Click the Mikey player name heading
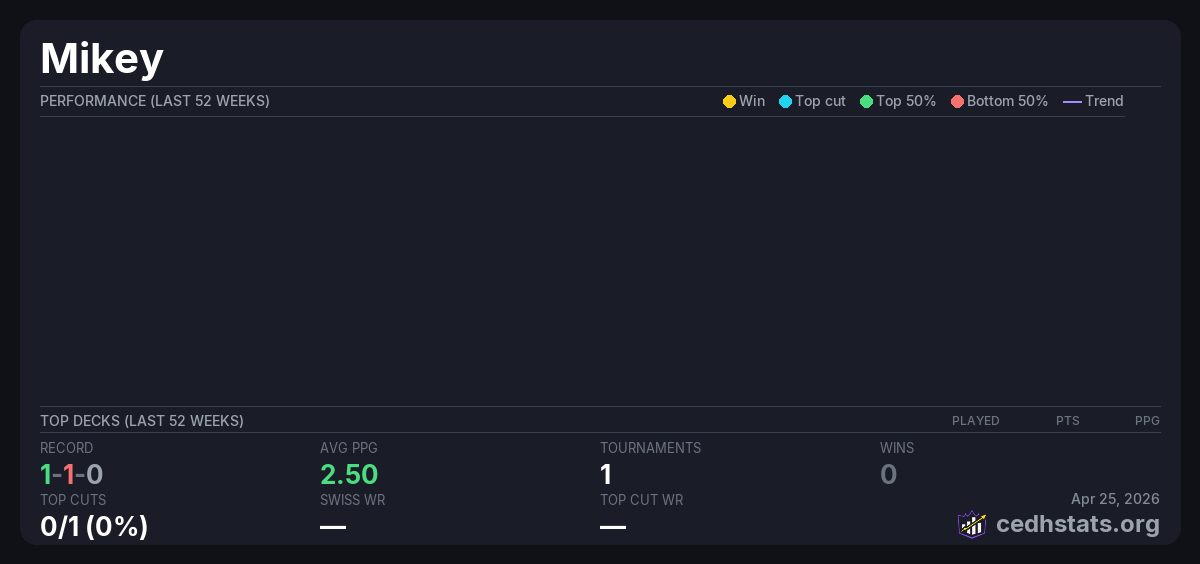The image size is (1200, 564). pos(102,59)
